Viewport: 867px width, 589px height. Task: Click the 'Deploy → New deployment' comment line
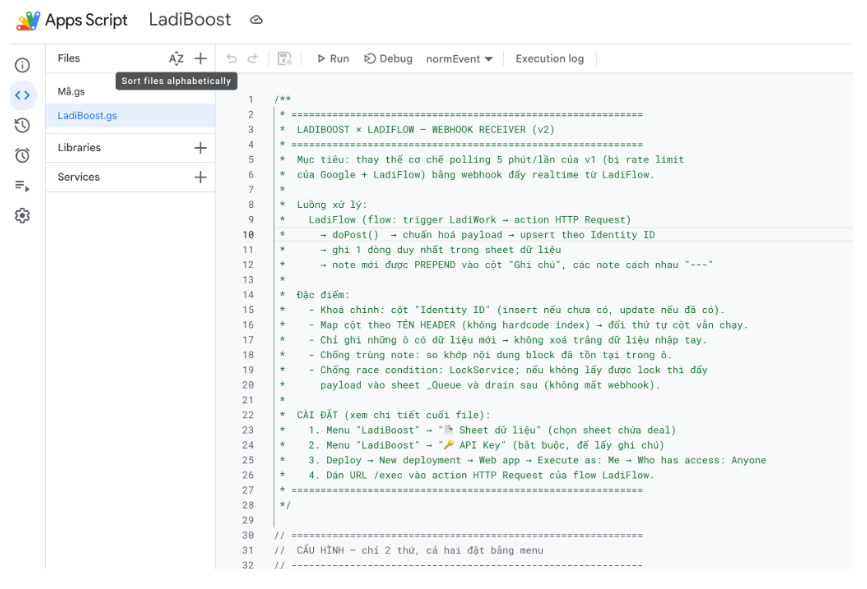coord(537,460)
